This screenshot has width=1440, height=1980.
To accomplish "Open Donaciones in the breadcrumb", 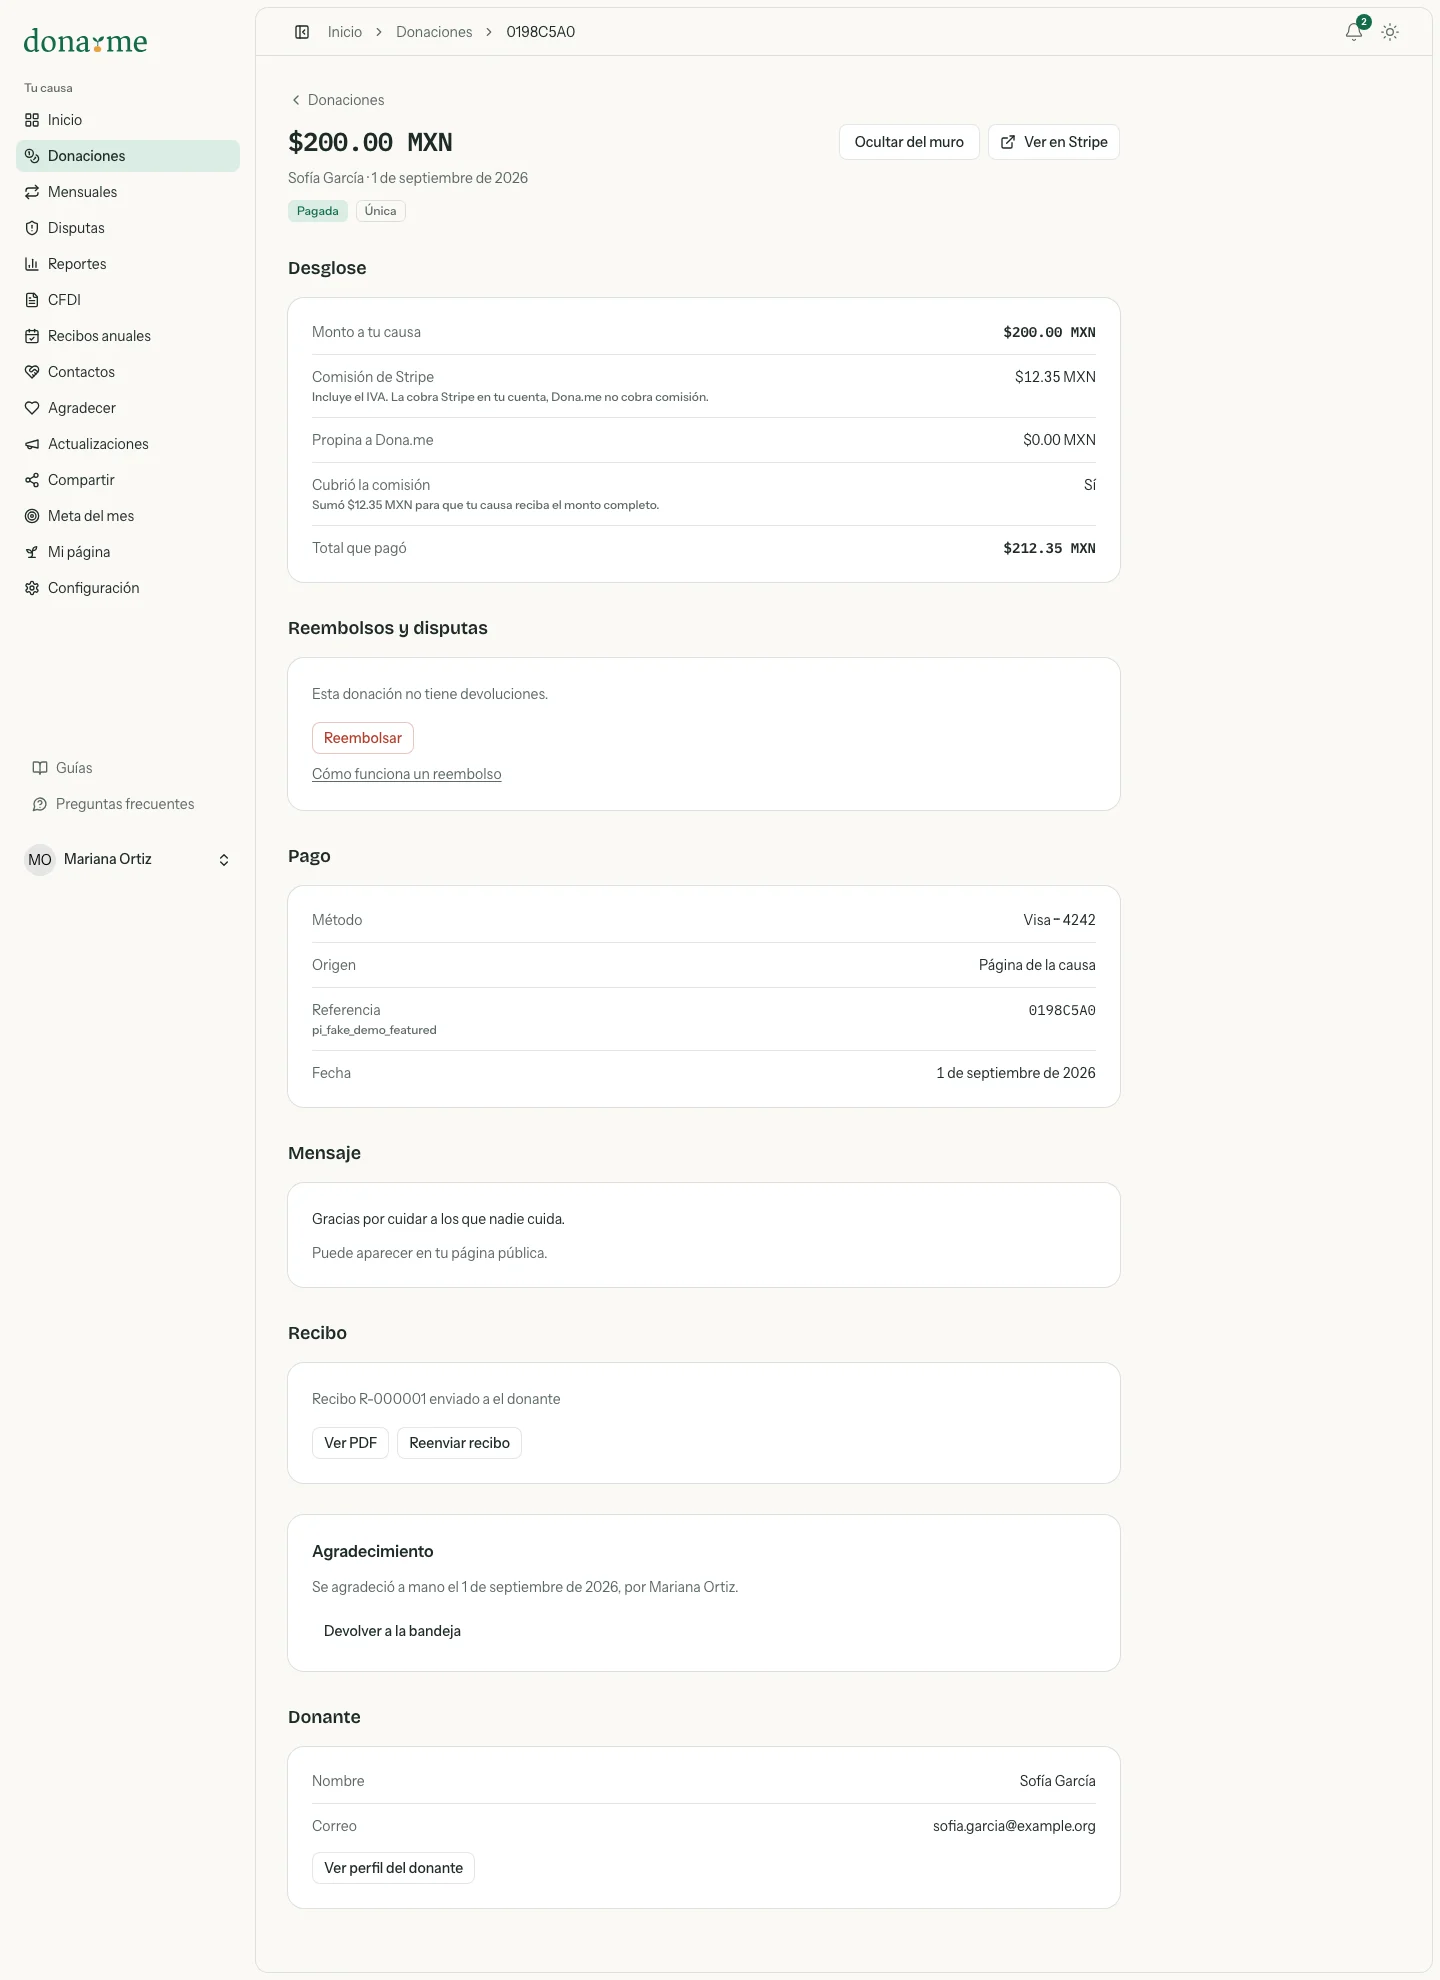I will (434, 32).
